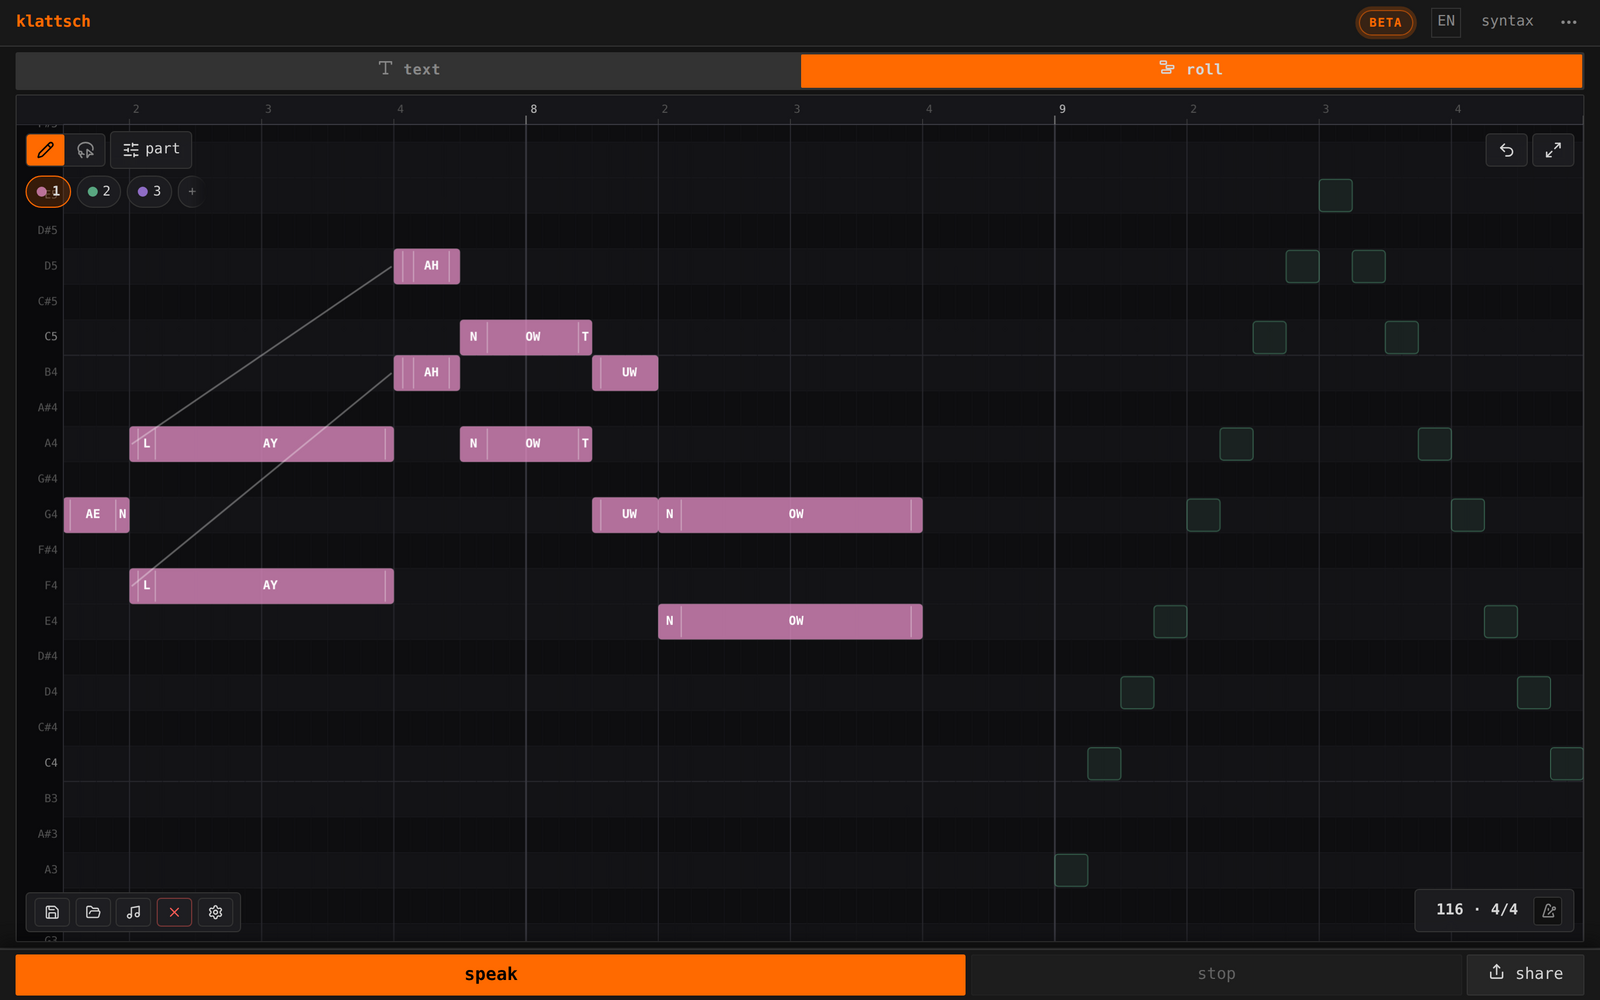Select the UW note on G4
This screenshot has width=1600, height=1000.
tap(625, 515)
